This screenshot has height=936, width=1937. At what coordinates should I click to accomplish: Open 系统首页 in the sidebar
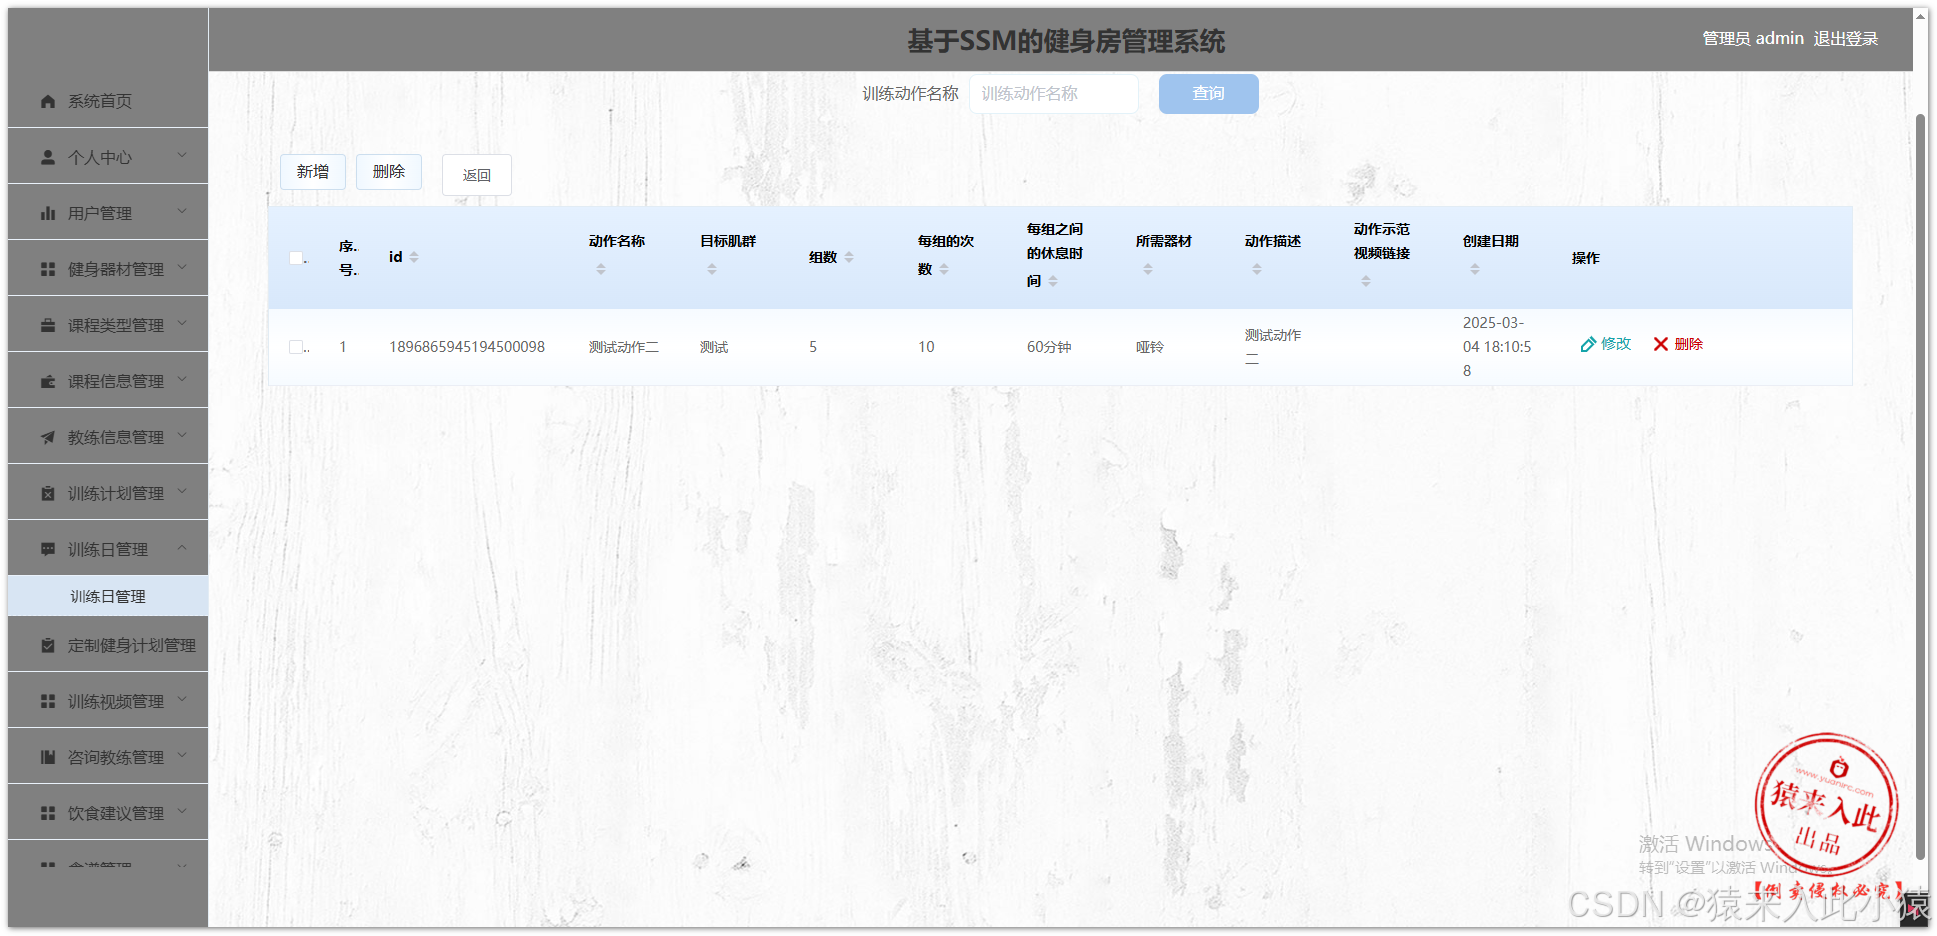click(x=108, y=101)
